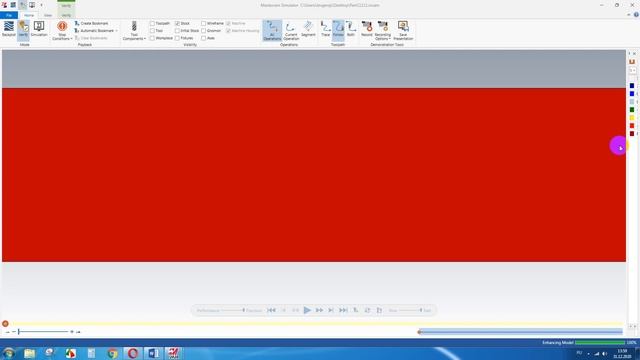The width and height of the screenshot is (640, 360).
Task: Select the green color swatch
Action: tap(632, 110)
